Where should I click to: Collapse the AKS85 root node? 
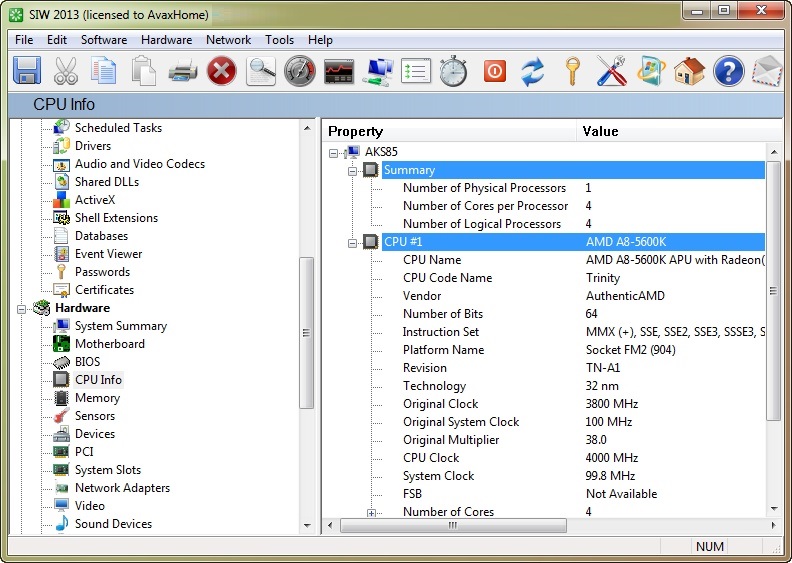click(x=333, y=152)
